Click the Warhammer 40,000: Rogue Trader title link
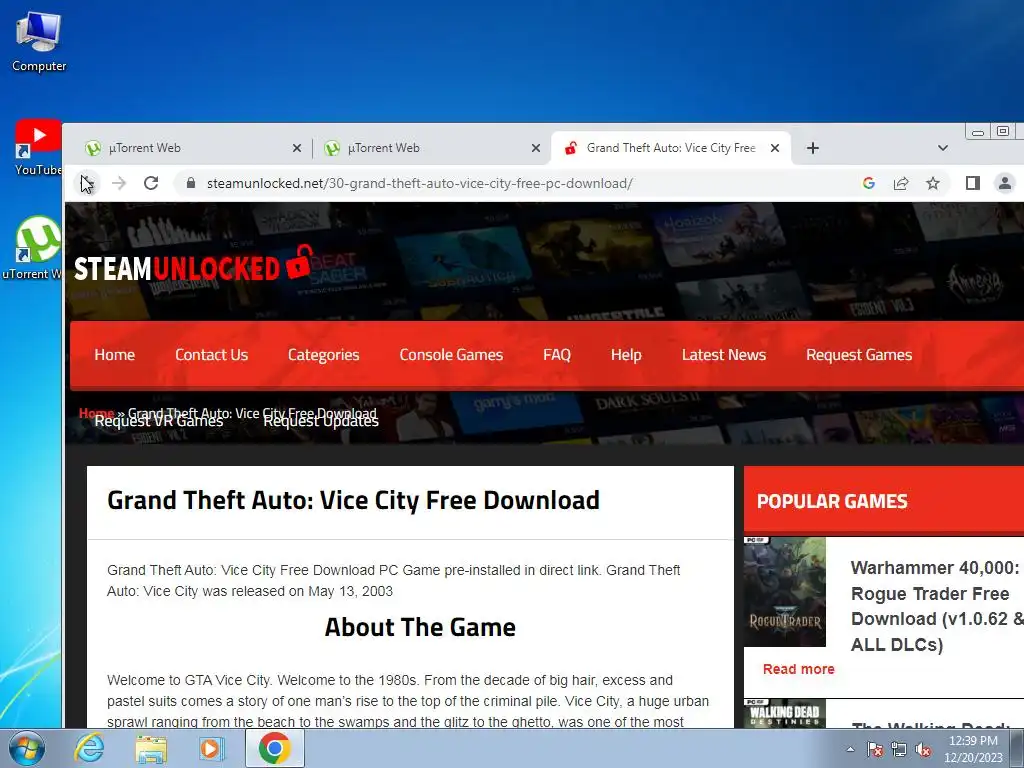This screenshot has height=768, width=1024. pos(936,606)
